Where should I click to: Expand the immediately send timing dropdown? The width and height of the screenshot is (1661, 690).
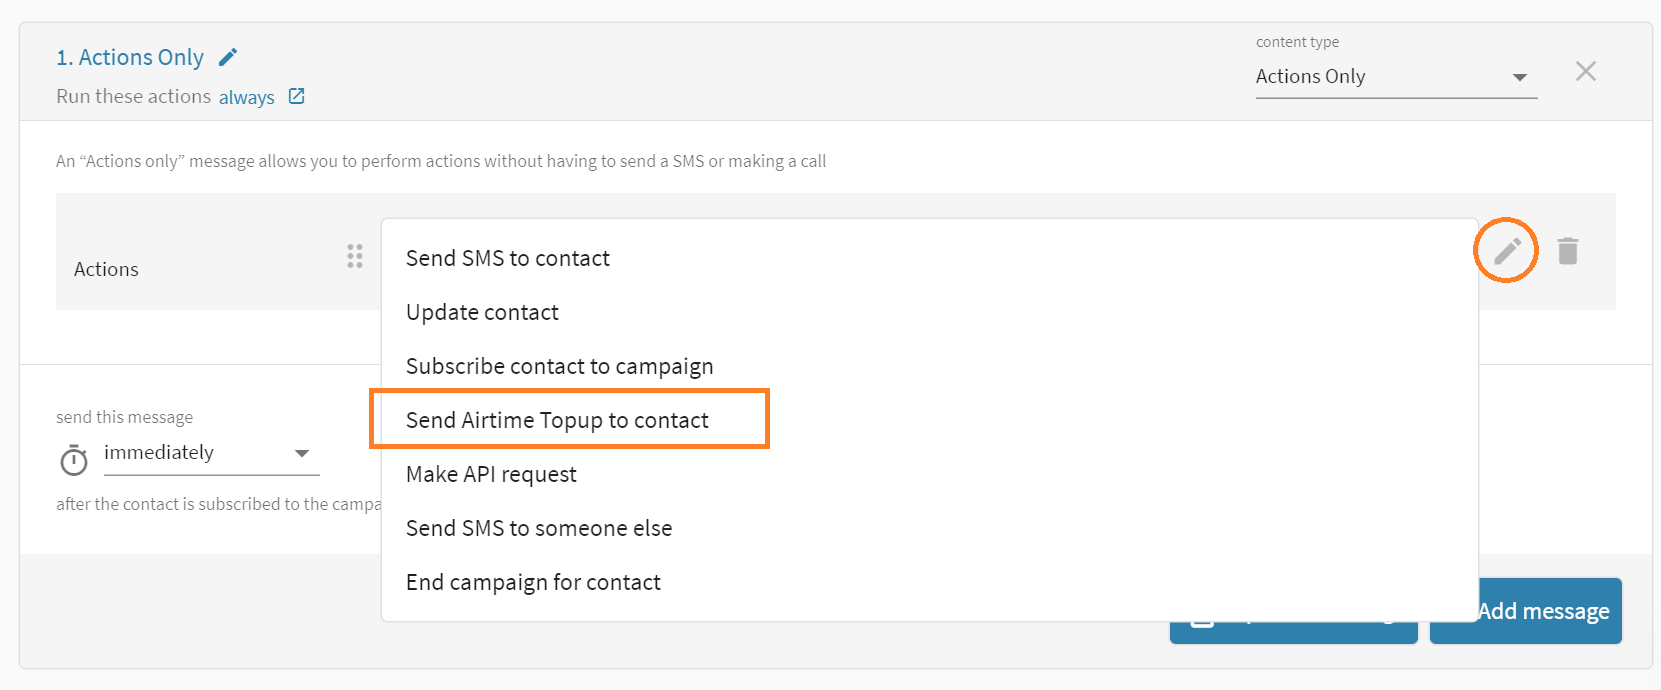click(301, 454)
